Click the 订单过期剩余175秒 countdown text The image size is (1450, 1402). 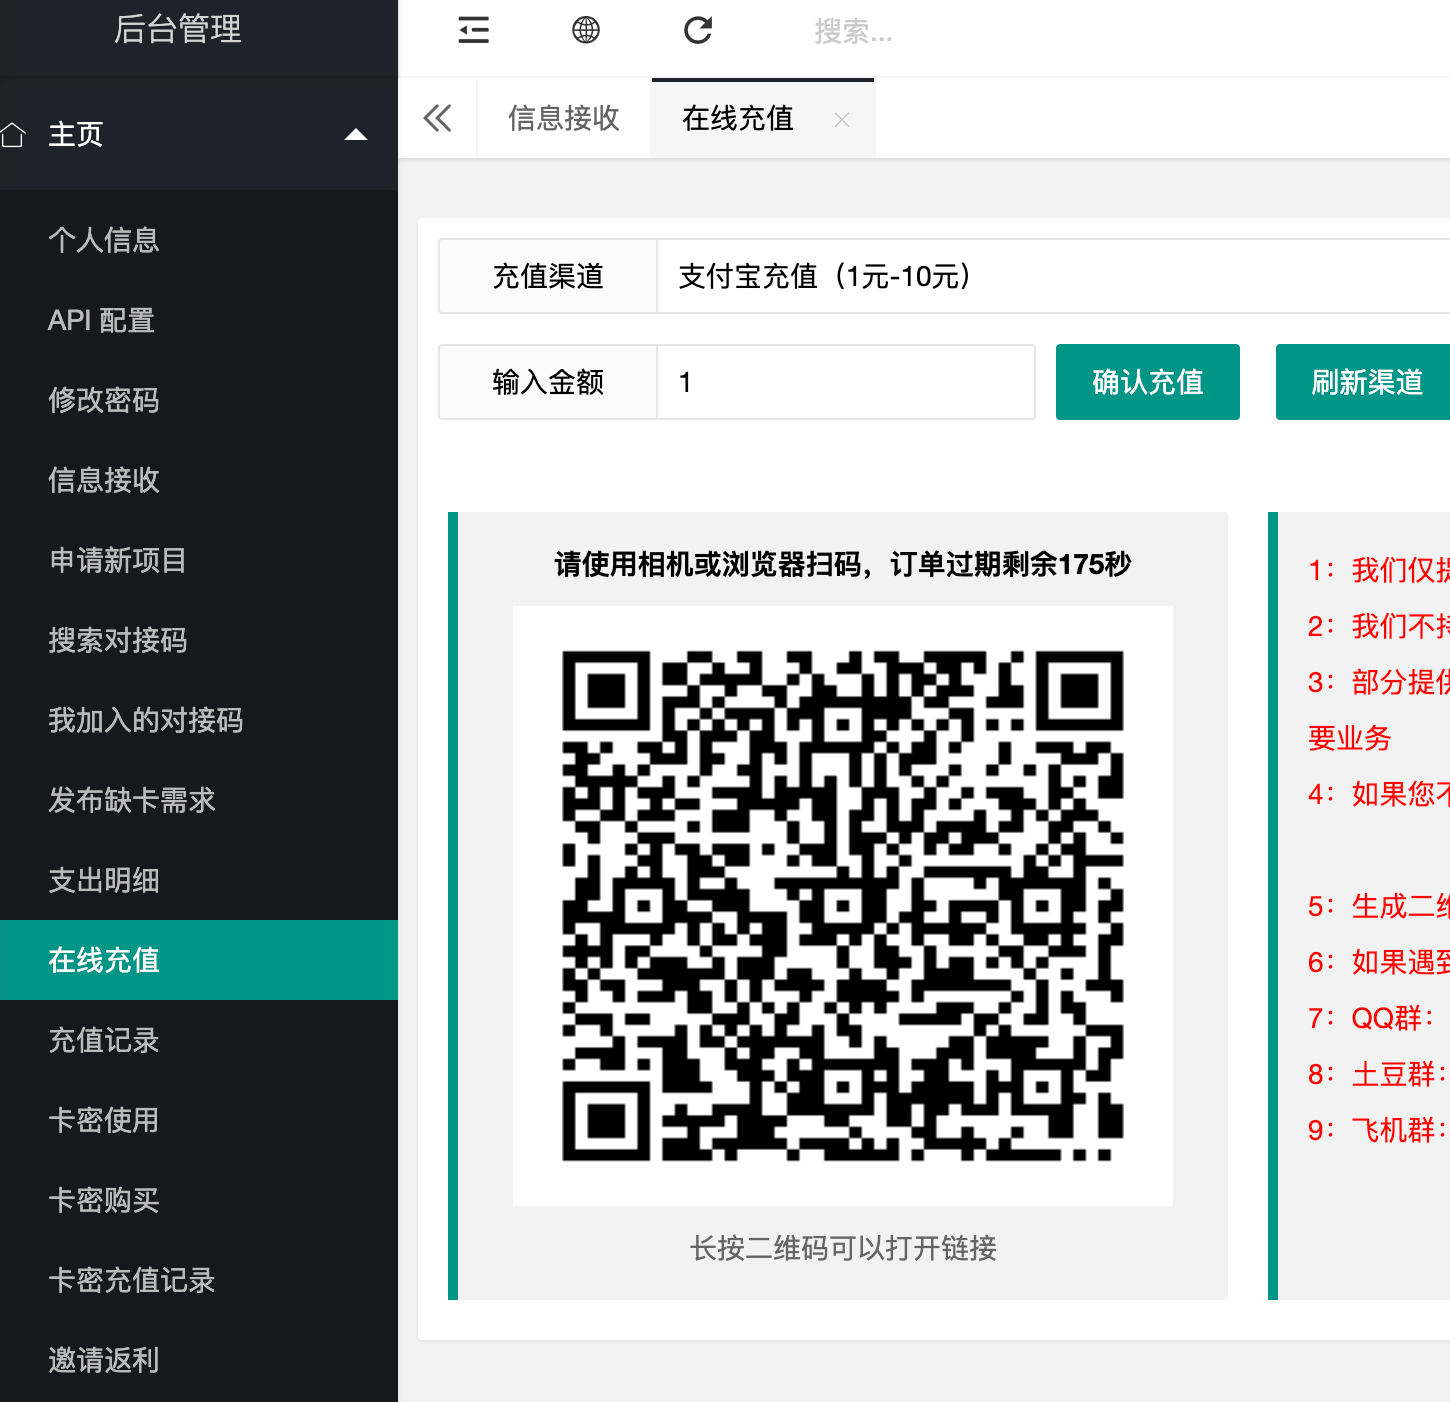pos(1011,564)
